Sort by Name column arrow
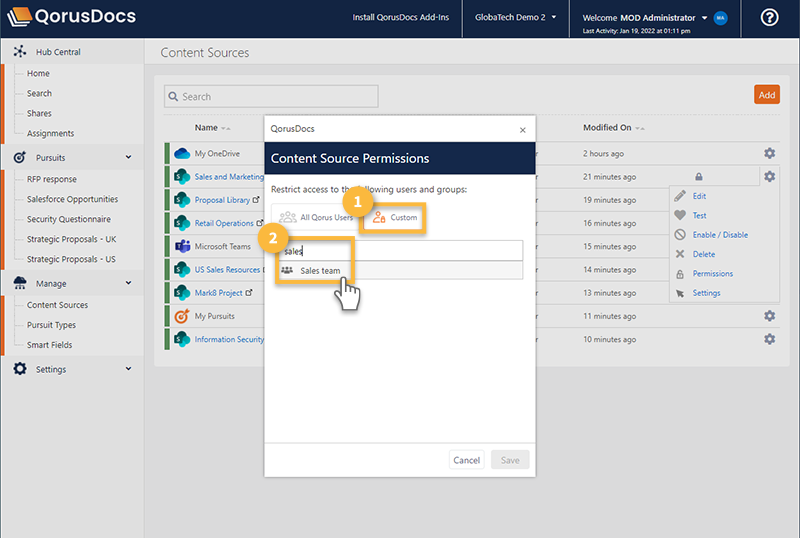The image size is (800, 538). point(226,128)
